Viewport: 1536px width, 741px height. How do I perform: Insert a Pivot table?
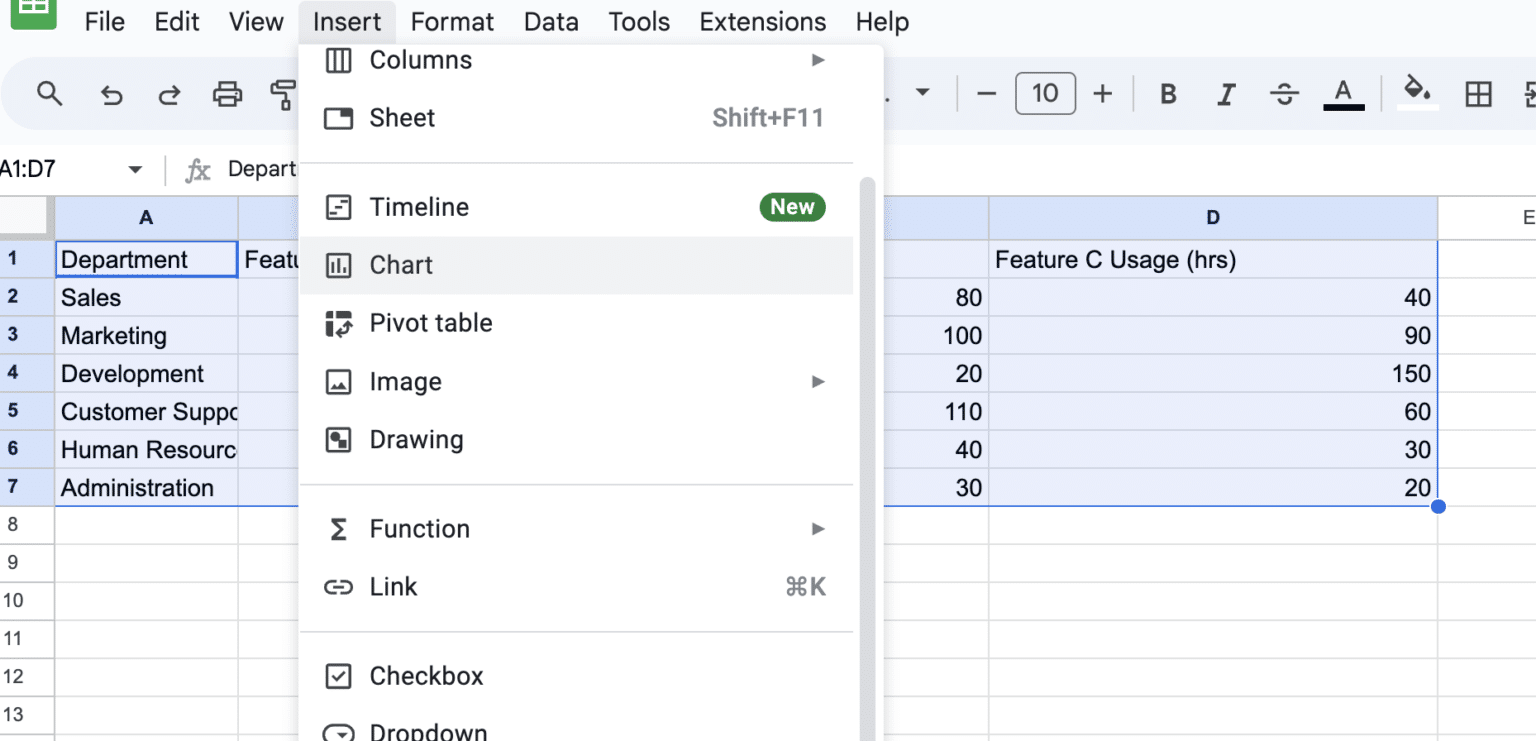coord(431,323)
